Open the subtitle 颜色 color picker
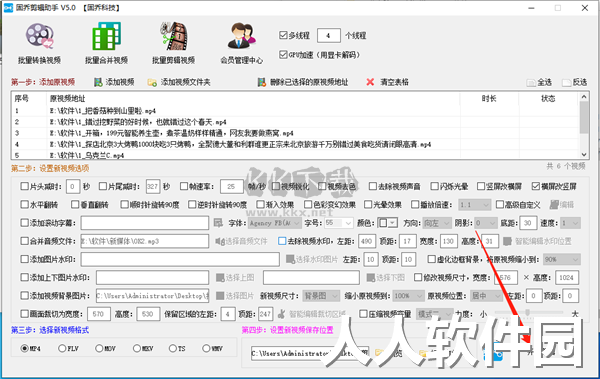600x379 pixels. coord(387,223)
